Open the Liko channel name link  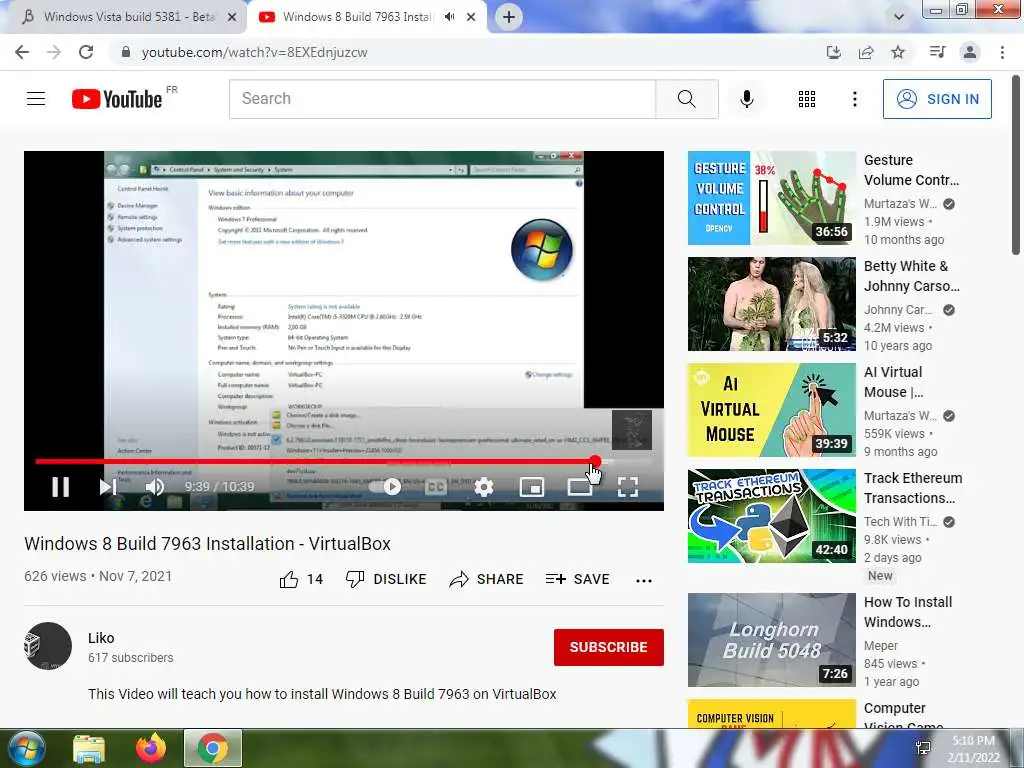click(x=101, y=638)
